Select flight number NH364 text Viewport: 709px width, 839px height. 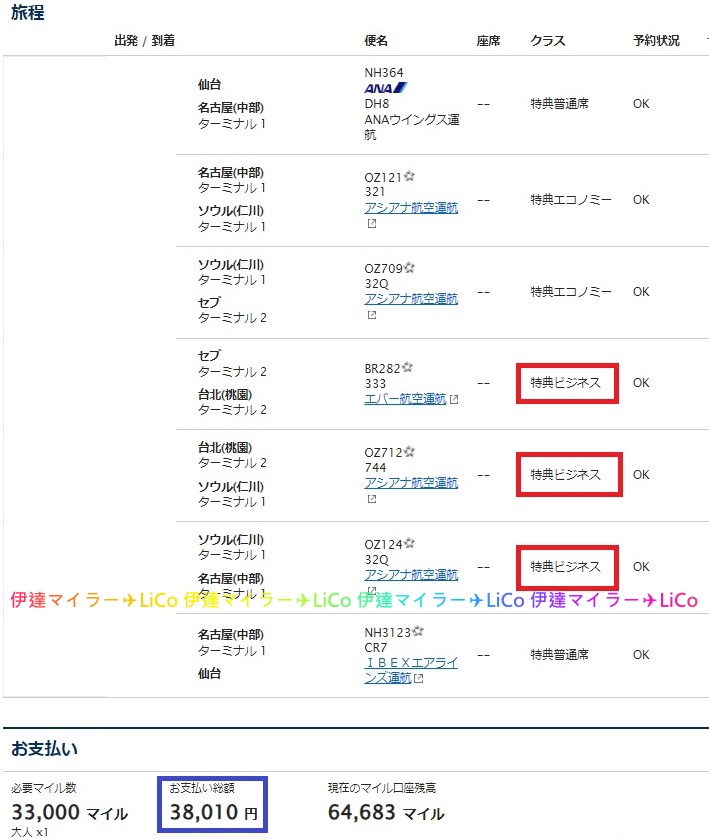(384, 73)
